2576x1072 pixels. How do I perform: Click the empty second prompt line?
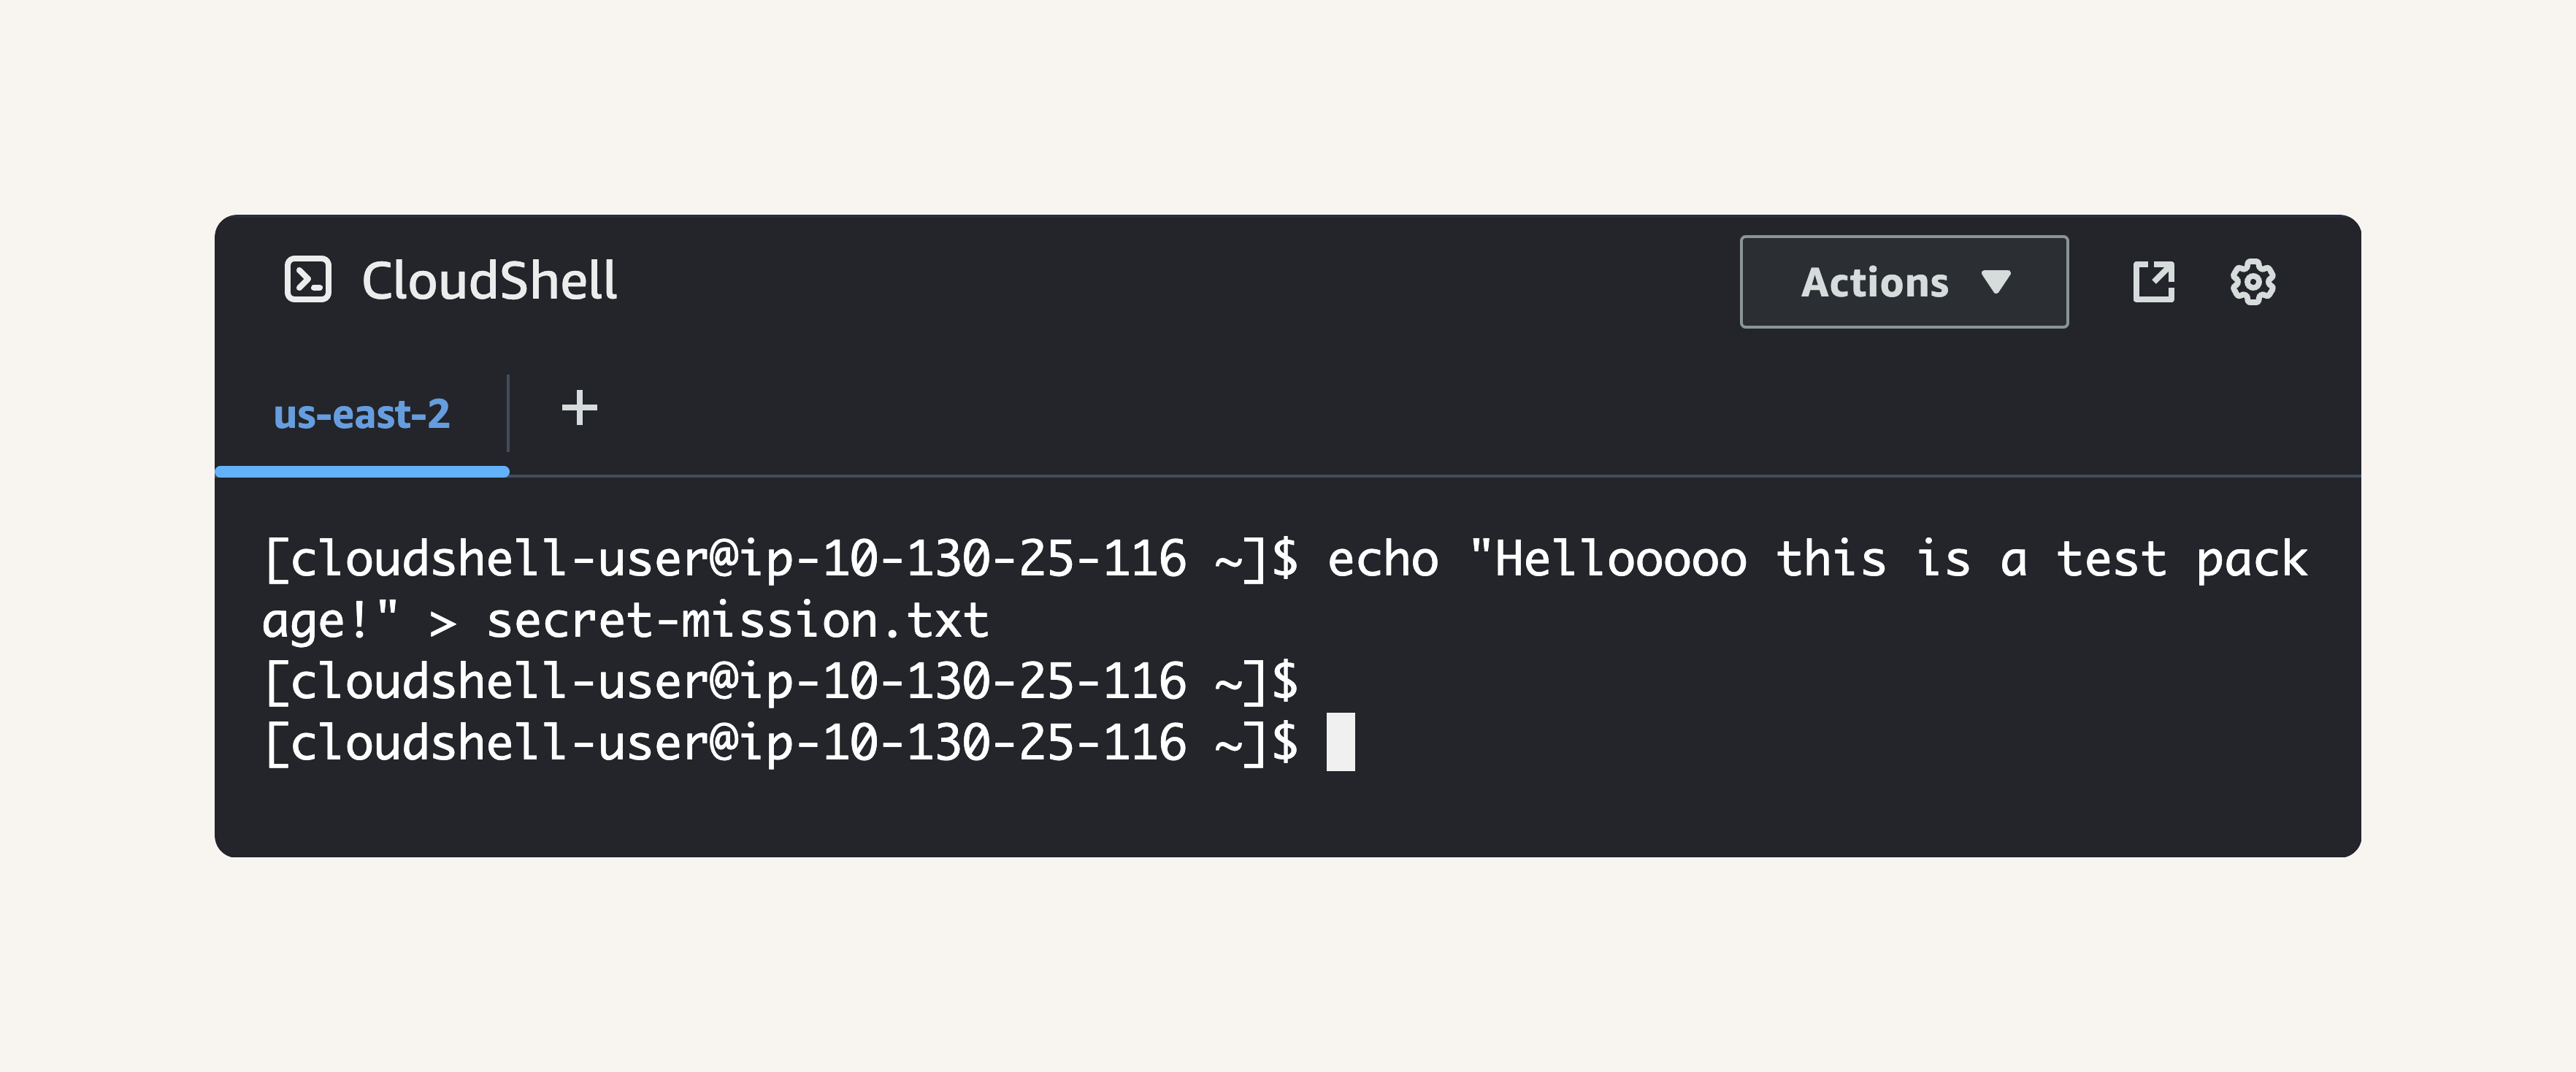pyautogui.click(x=781, y=682)
